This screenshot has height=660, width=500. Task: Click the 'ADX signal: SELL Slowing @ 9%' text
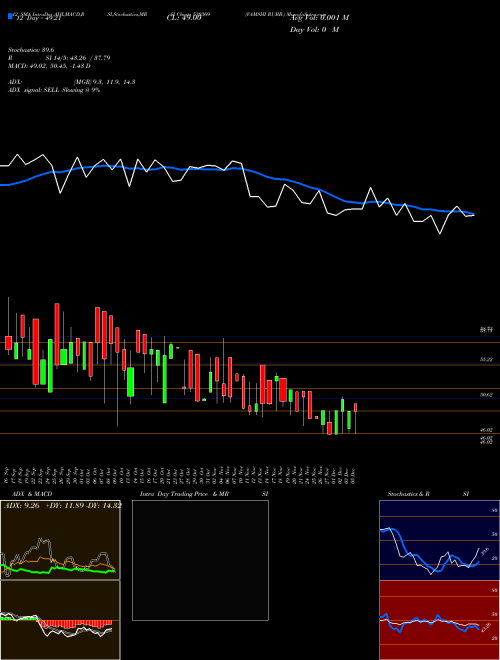click(54, 90)
